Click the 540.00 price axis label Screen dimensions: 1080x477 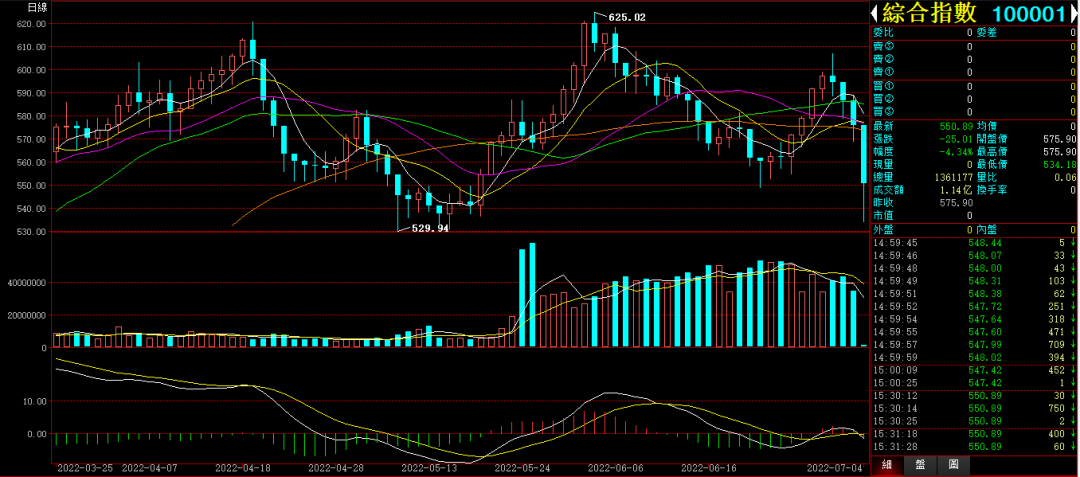pos(32,209)
